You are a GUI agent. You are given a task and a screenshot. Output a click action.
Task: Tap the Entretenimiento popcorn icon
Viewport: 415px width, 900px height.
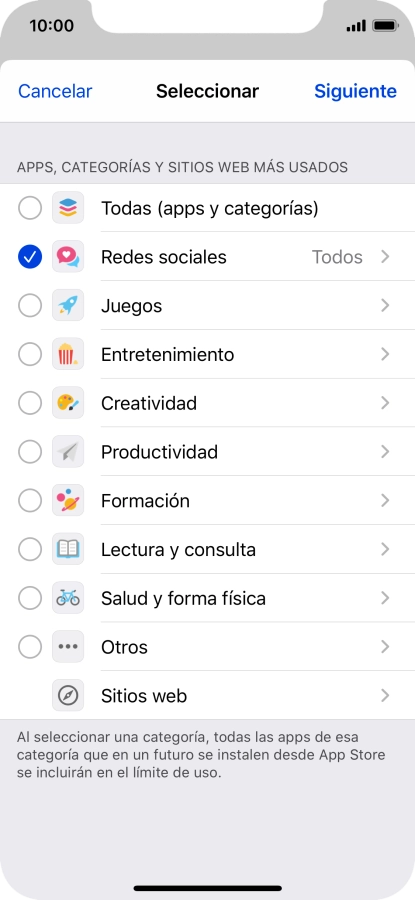click(x=68, y=354)
